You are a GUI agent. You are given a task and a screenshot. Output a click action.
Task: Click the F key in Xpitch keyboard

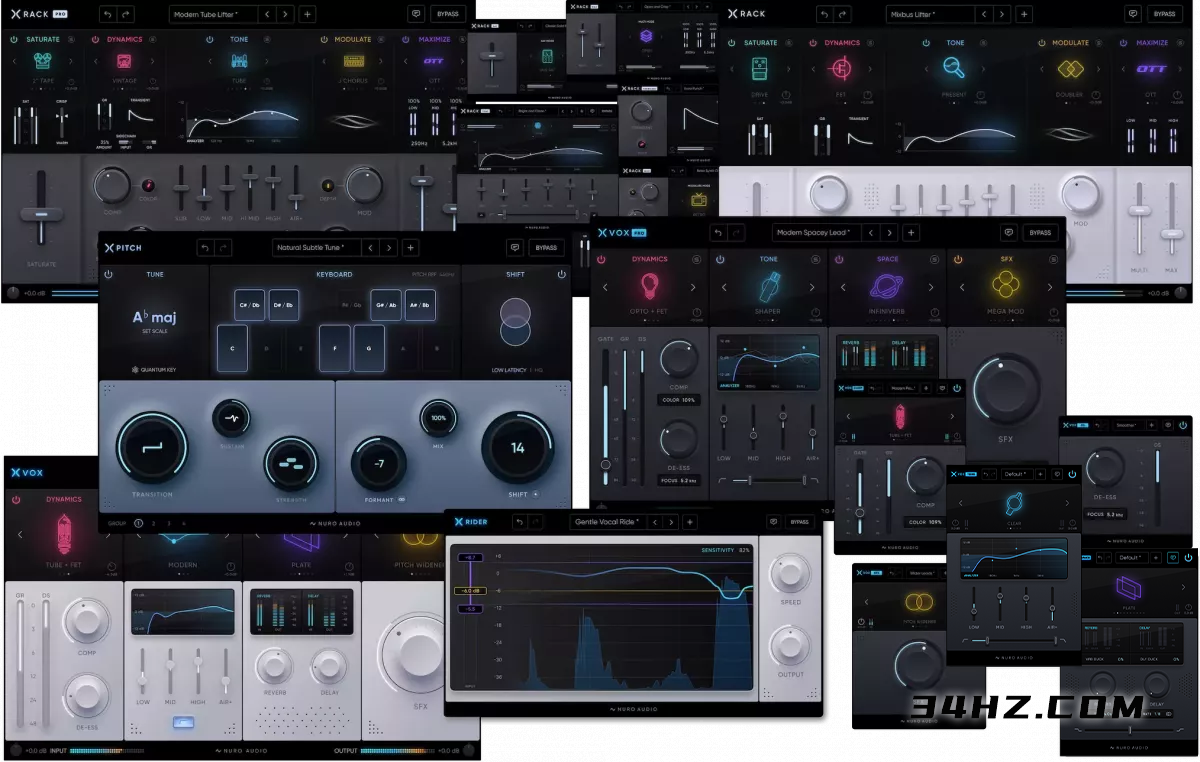334,348
